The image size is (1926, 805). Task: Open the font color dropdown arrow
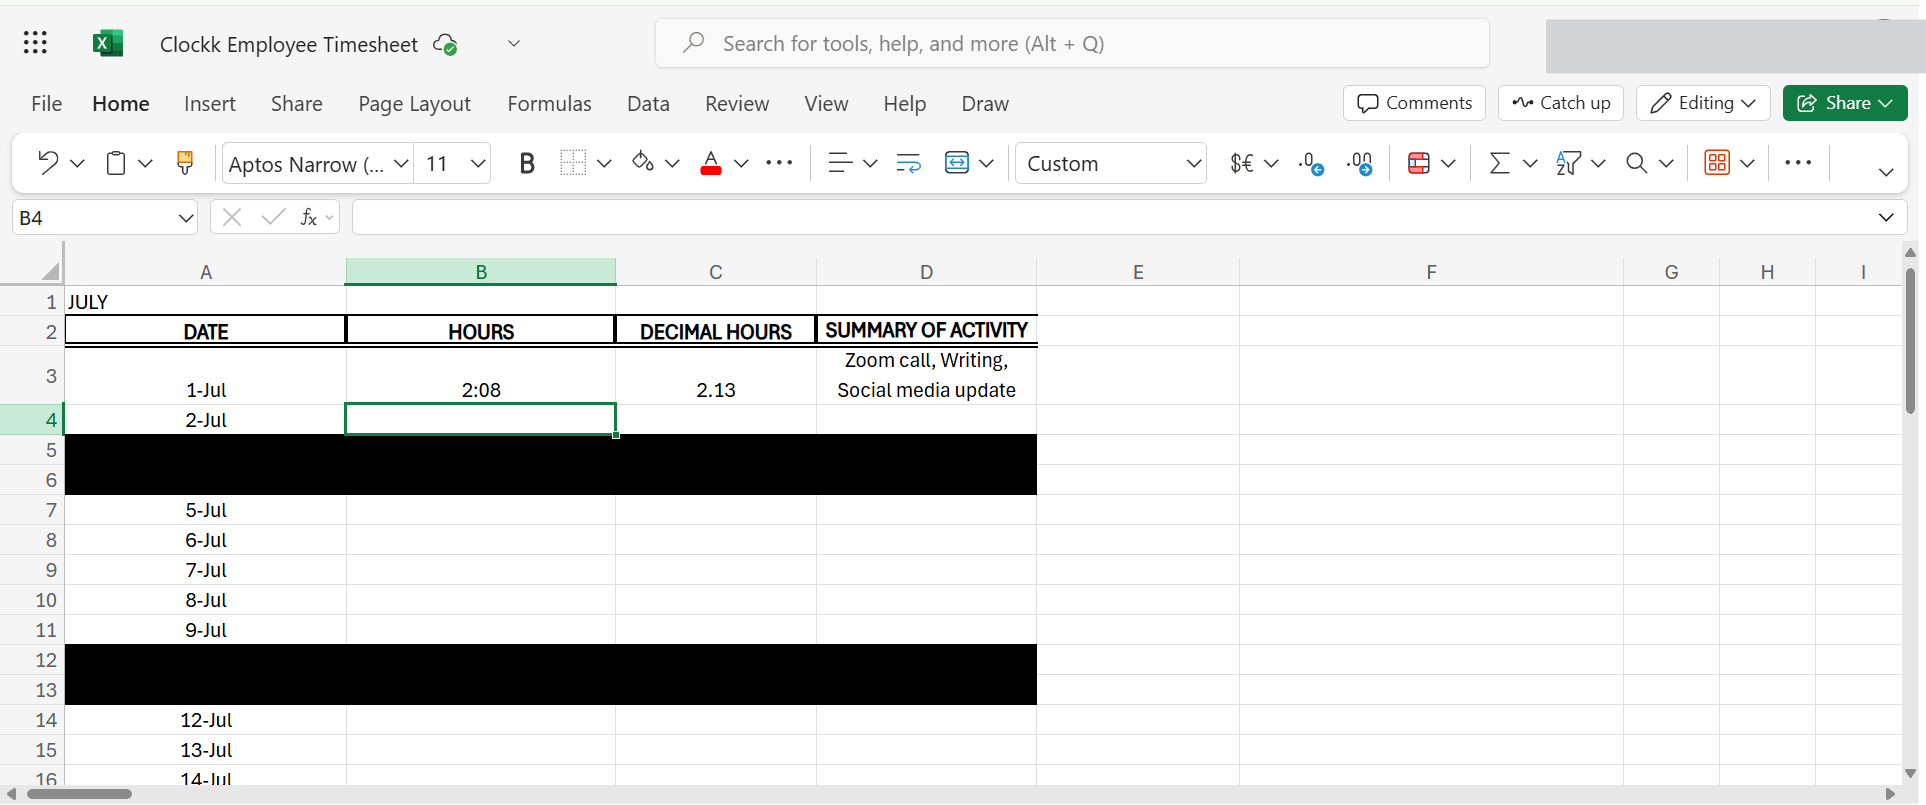click(x=741, y=163)
